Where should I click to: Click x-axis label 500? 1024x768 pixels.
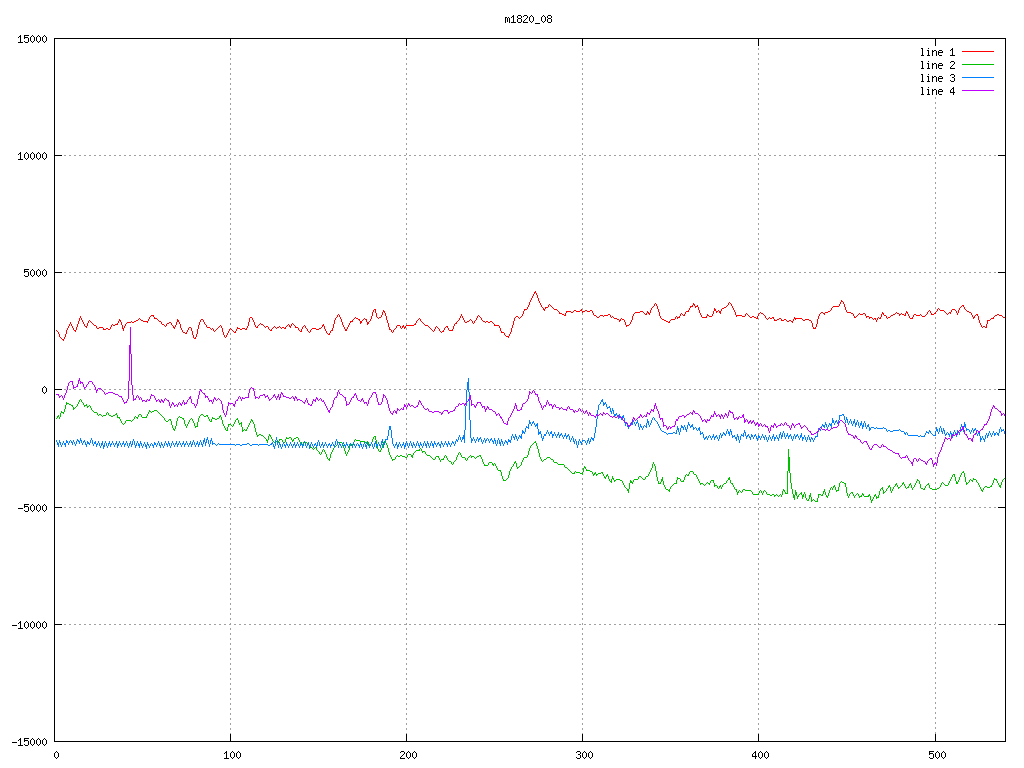(937, 756)
